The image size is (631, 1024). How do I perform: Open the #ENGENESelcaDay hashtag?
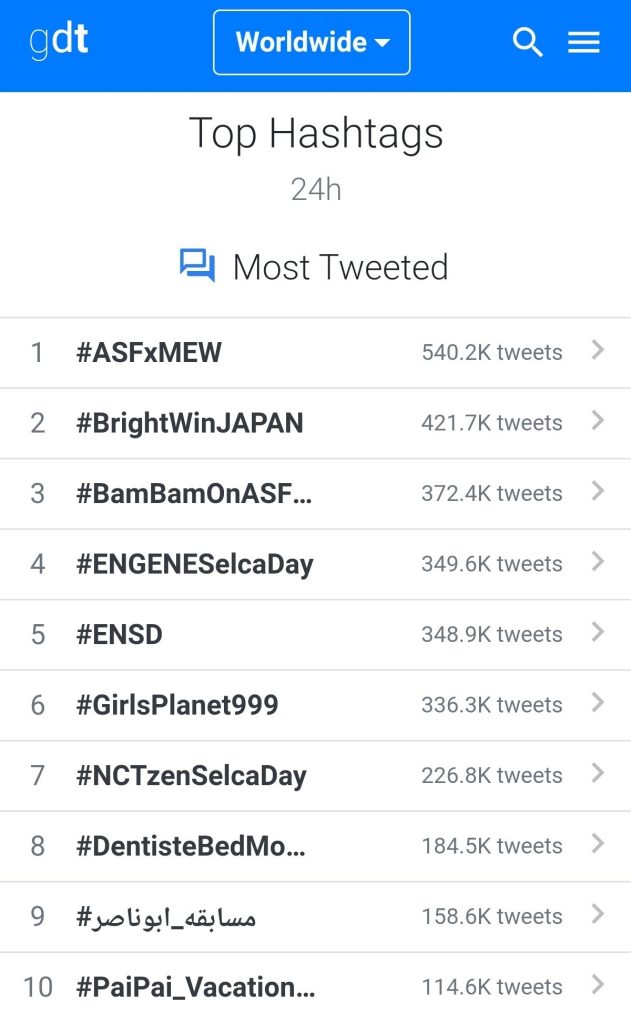tap(195, 564)
